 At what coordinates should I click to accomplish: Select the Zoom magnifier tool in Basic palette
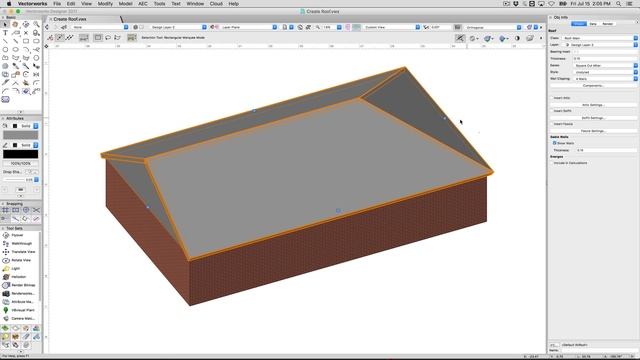point(36,24)
